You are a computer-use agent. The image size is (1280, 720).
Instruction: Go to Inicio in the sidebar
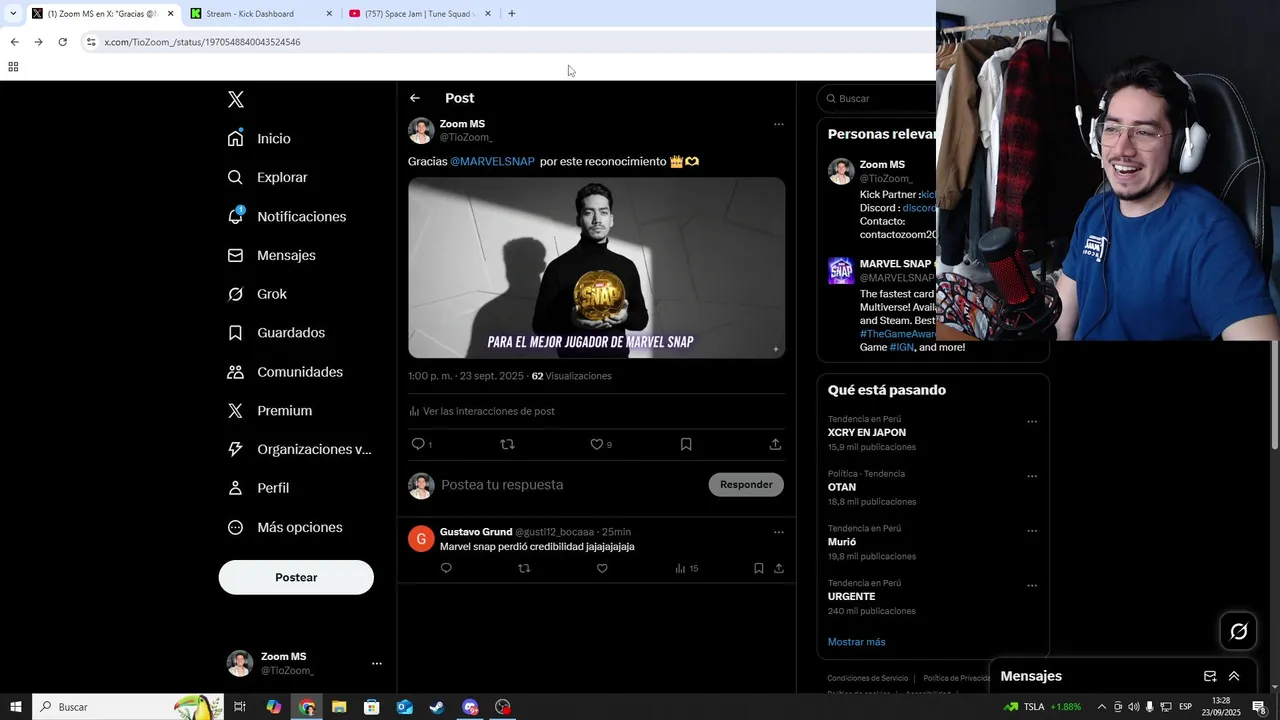pos(259,139)
